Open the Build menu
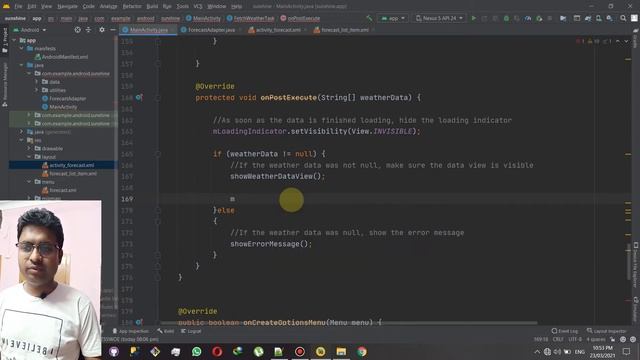This screenshot has height=360, width=640. click(x=152, y=6)
